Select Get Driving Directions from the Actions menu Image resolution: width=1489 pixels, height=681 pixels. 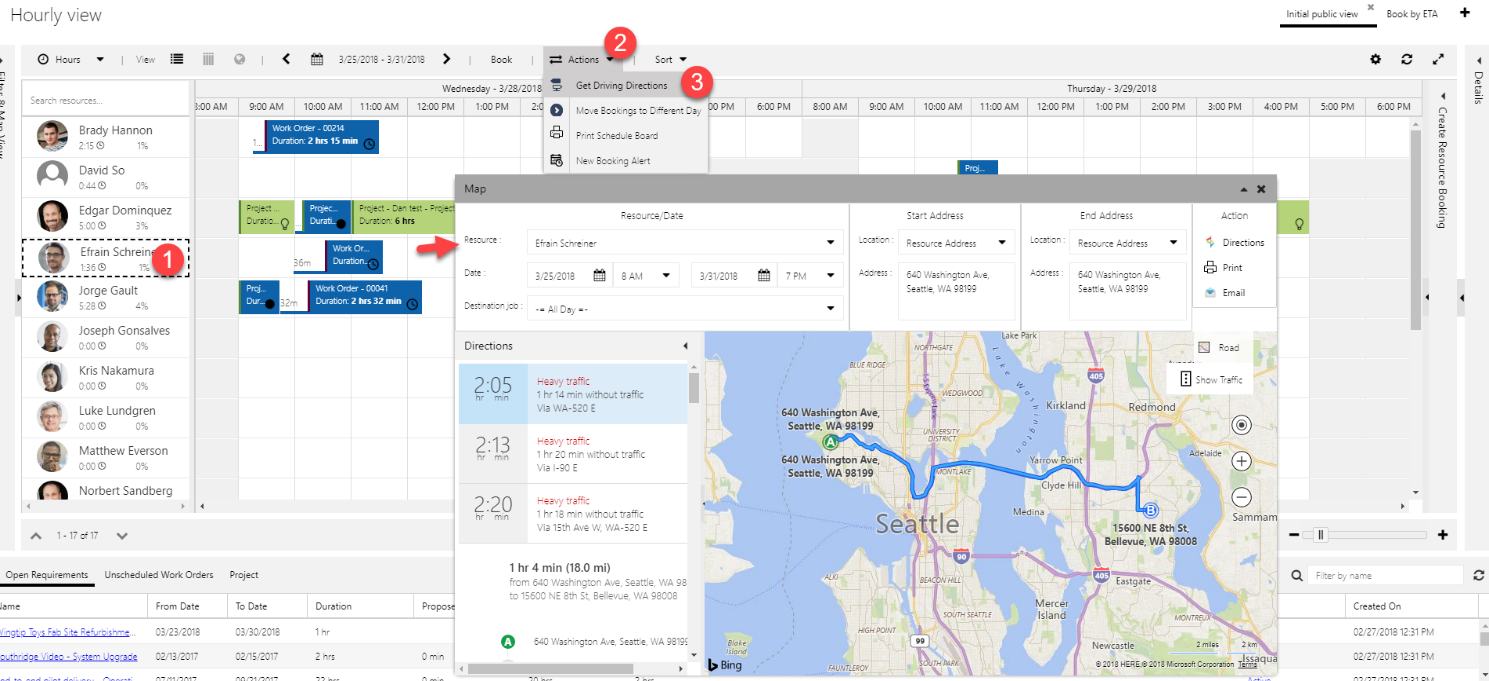[622, 85]
